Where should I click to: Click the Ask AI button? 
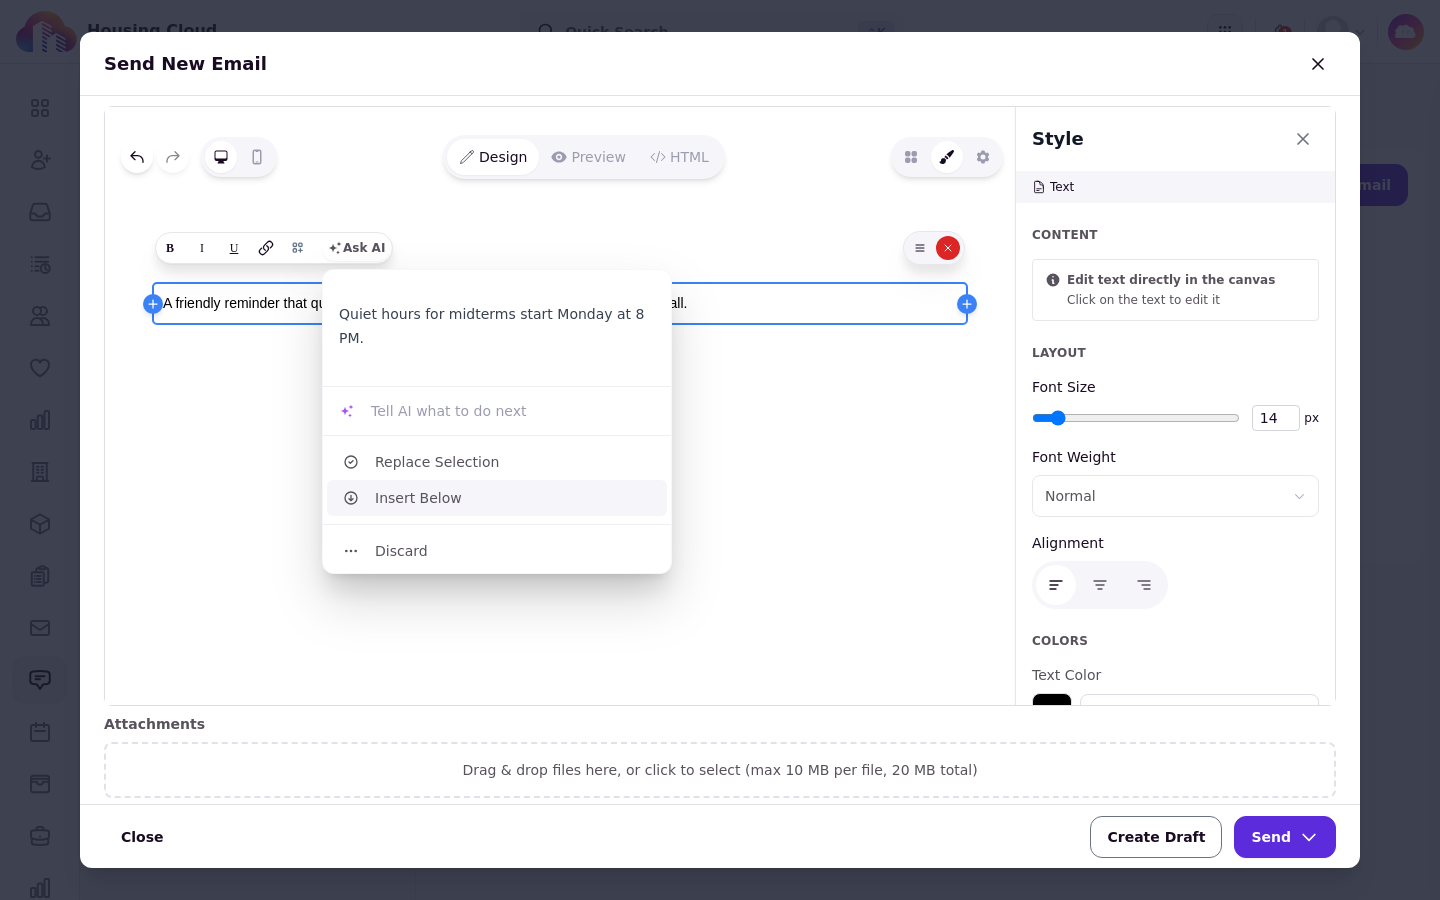357,248
